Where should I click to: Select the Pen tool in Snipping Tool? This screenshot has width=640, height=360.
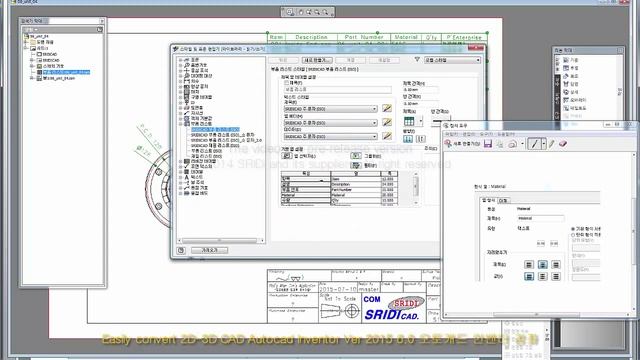(534, 144)
